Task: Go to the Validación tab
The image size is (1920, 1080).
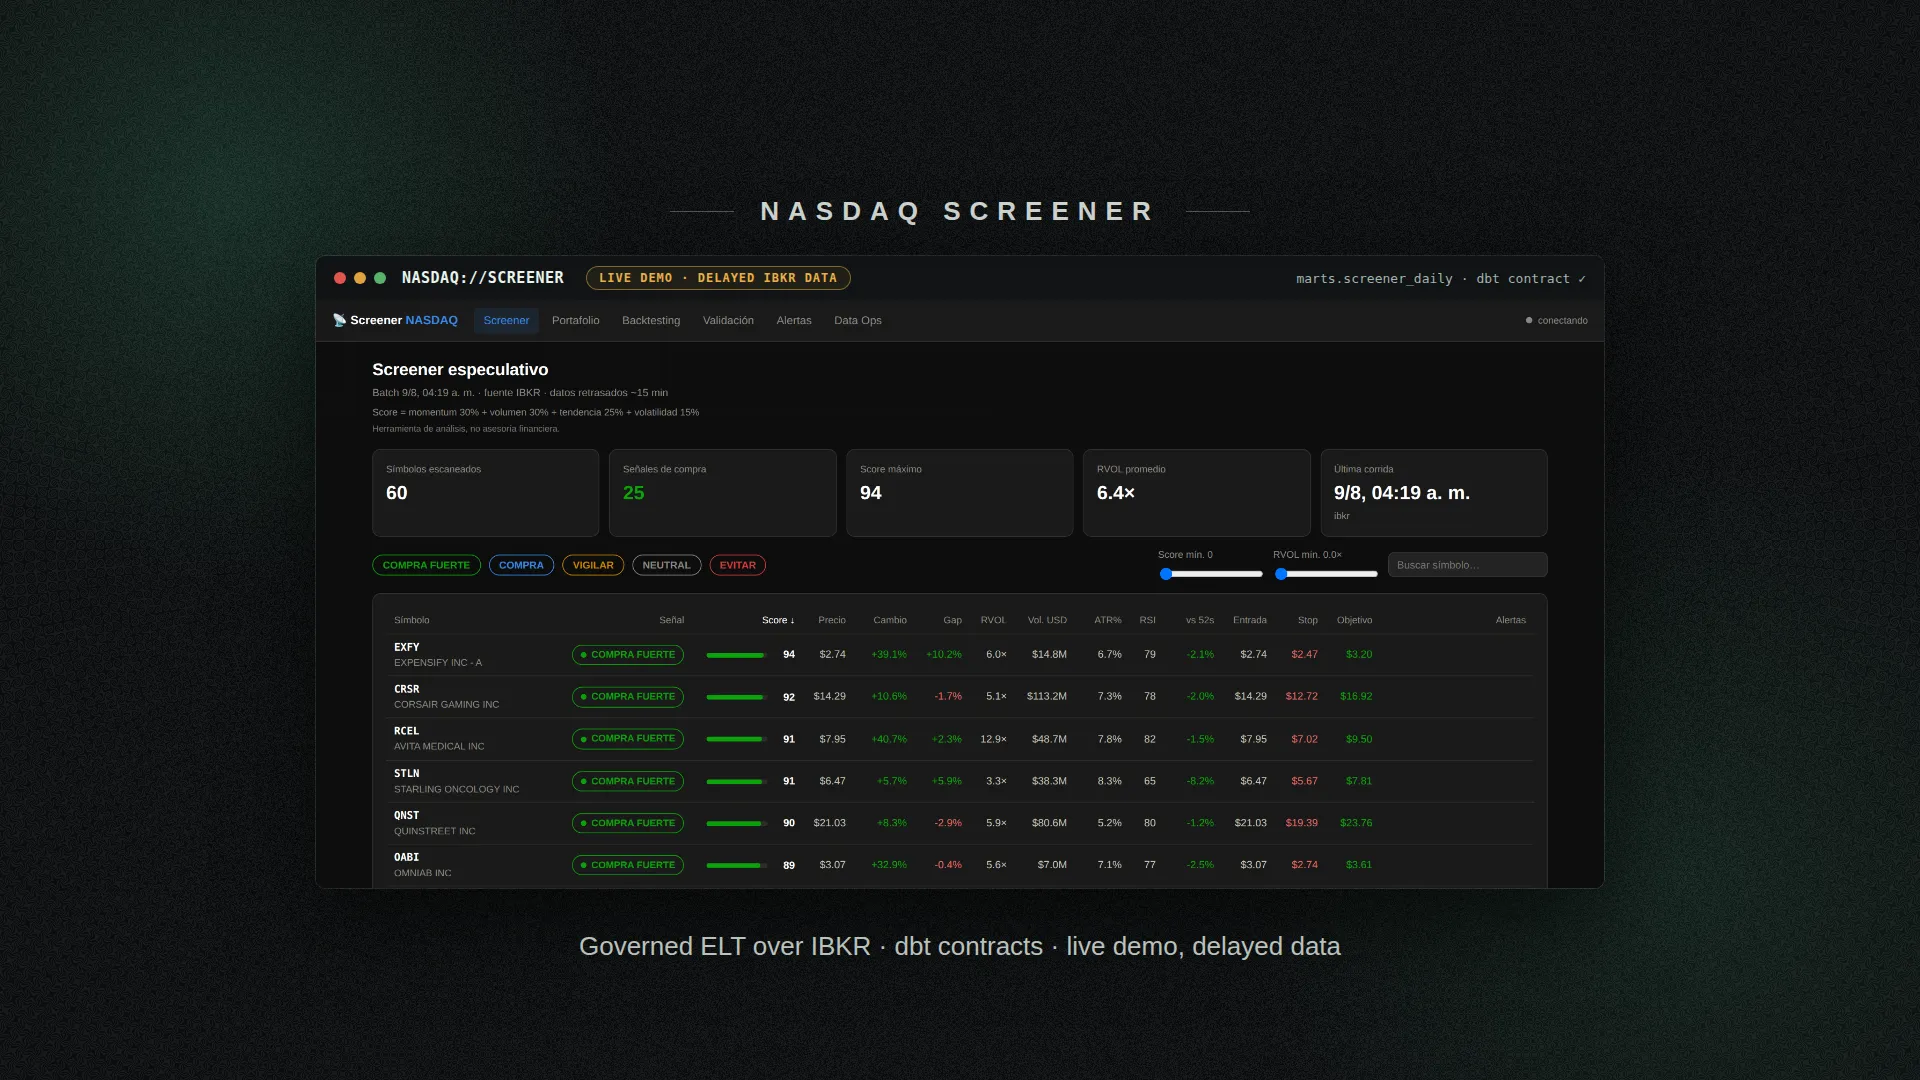Action: point(728,321)
